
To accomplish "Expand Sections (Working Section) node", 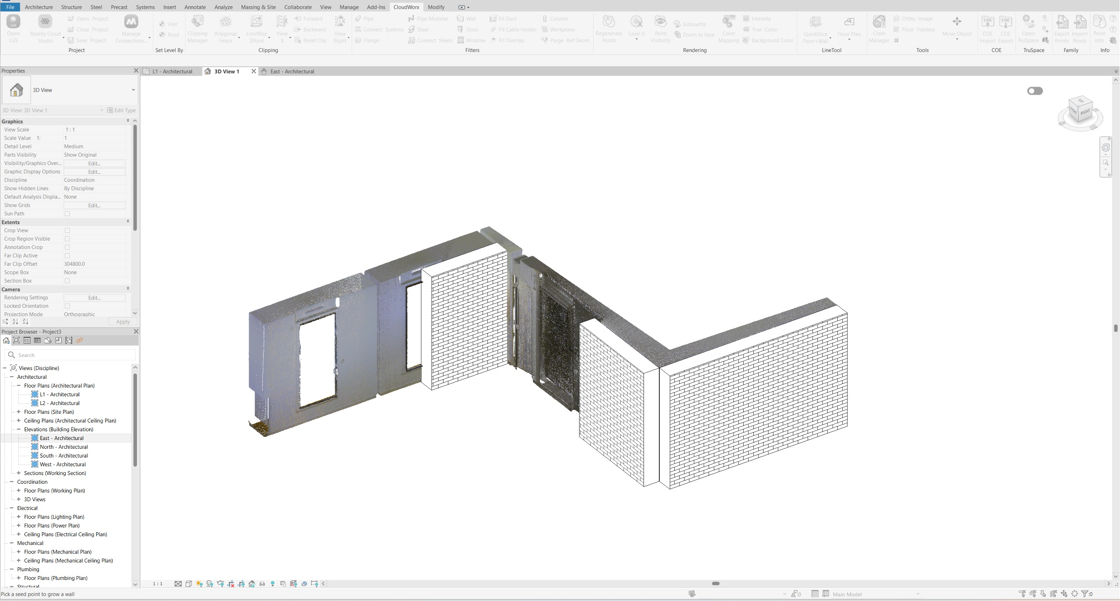I will pyautogui.click(x=19, y=473).
